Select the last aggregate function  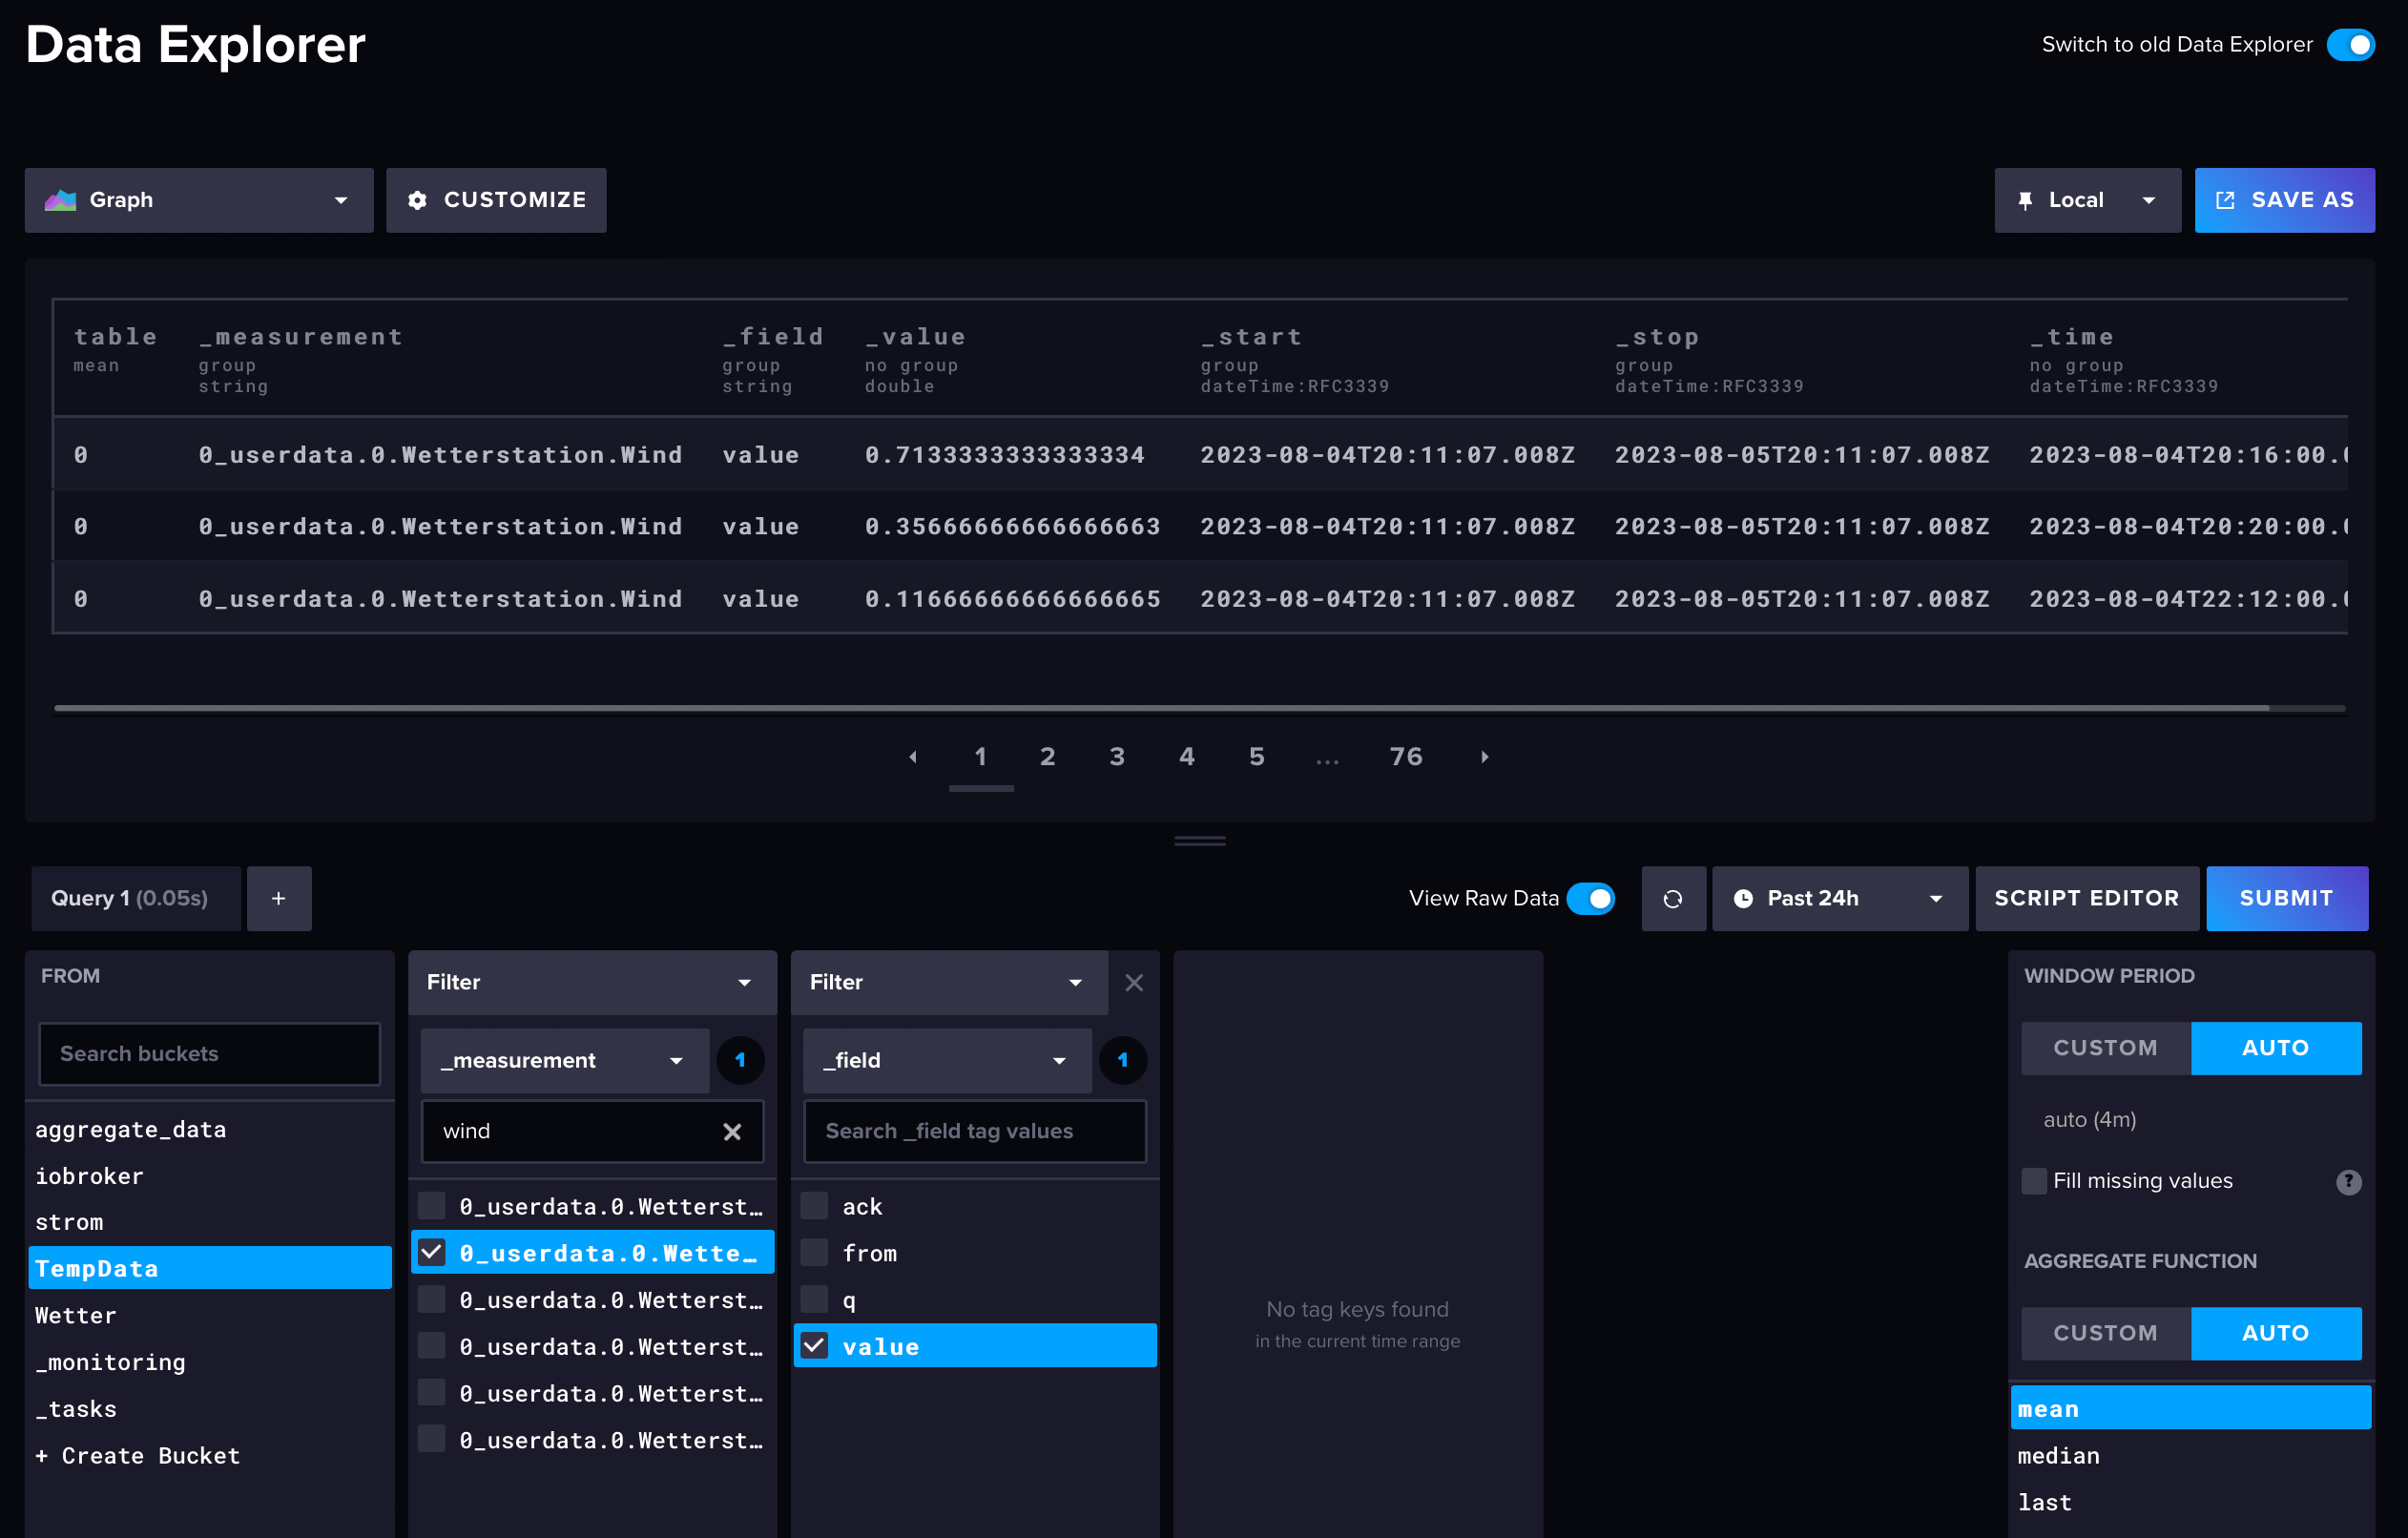[x=2190, y=1502]
